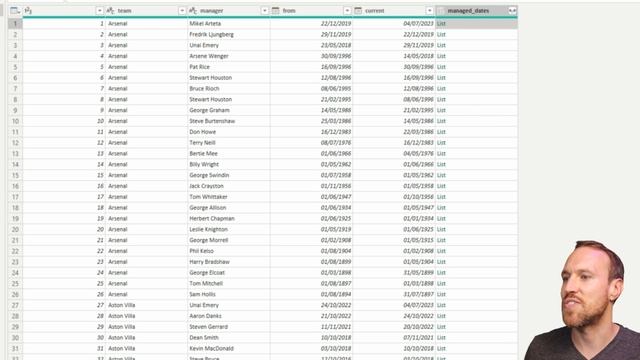This screenshot has width=640, height=360.
Task: Open the List link in Pat Rice's row
Action: pos(441,67)
